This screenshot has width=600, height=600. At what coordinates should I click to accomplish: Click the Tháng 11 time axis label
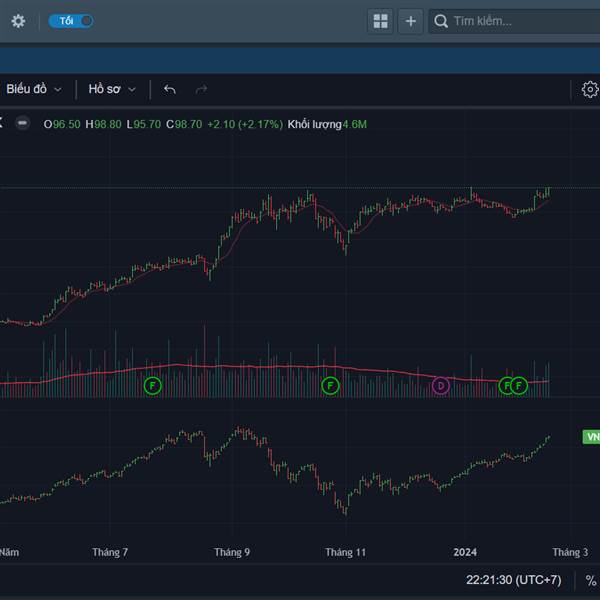(346, 552)
